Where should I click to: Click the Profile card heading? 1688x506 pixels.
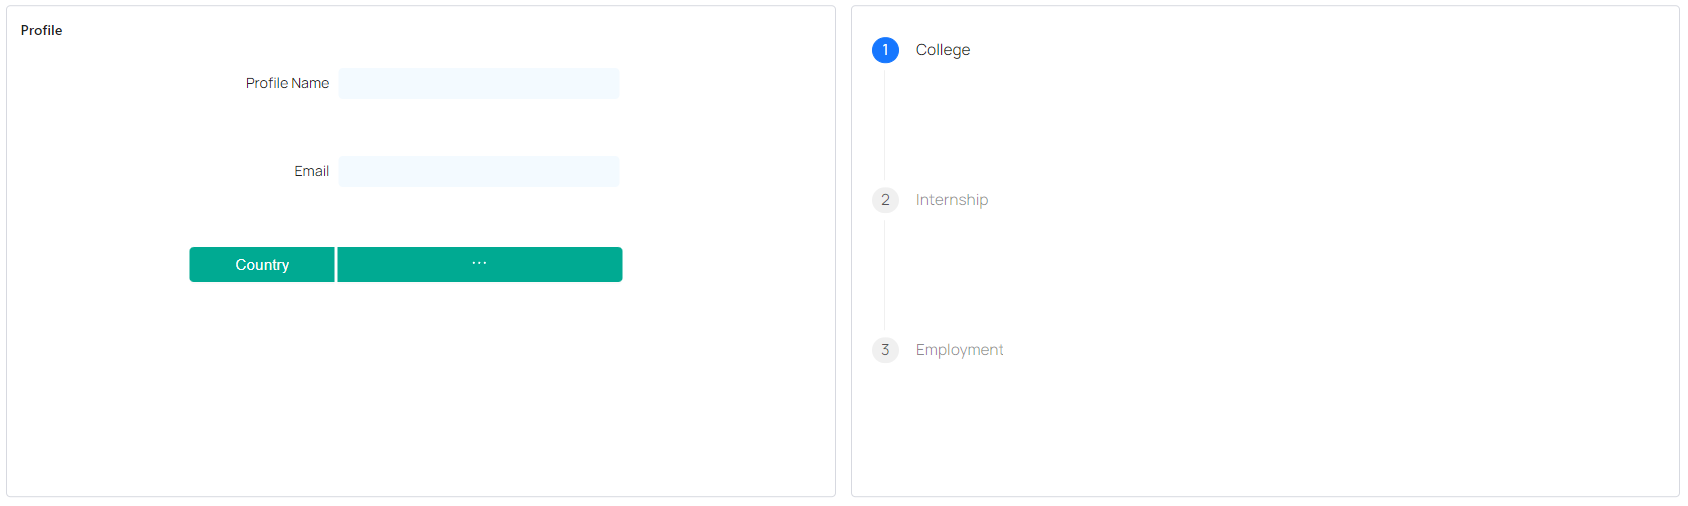point(42,30)
